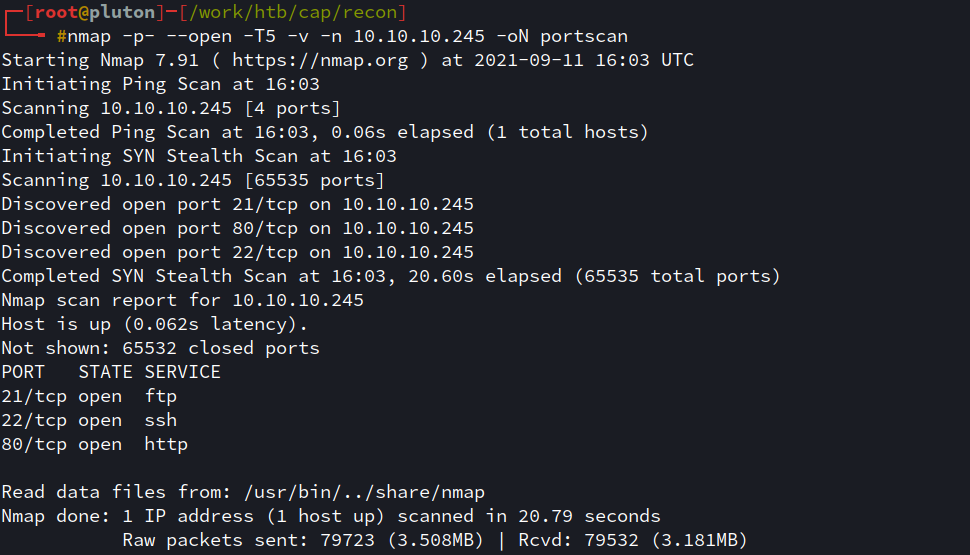
Task: Click the 'Host is up' latency line
Action: (x=154, y=325)
